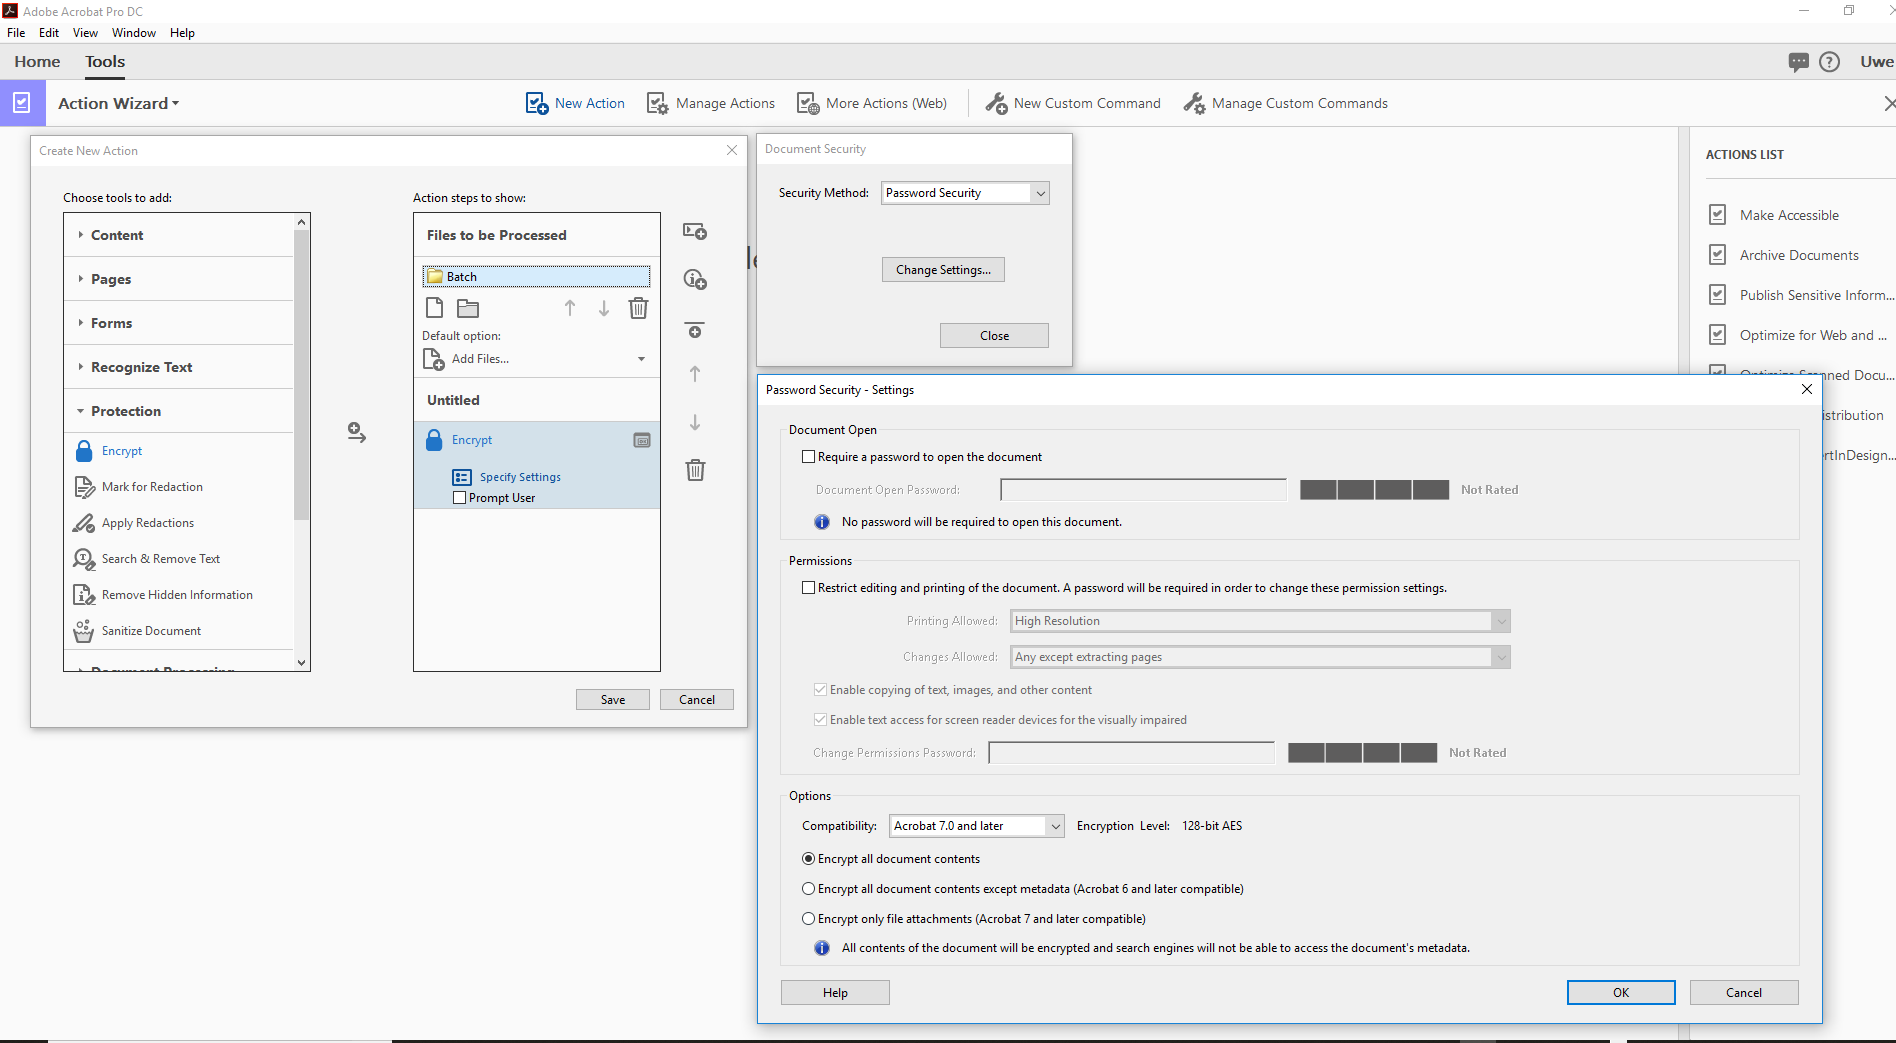Open Manage Actions from the toolbar
This screenshot has width=1896, height=1043.
[711, 103]
